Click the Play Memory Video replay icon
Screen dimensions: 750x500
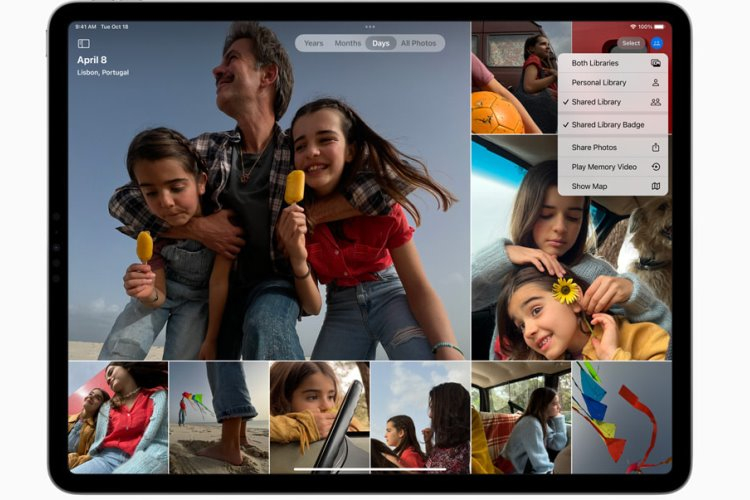pos(655,167)
